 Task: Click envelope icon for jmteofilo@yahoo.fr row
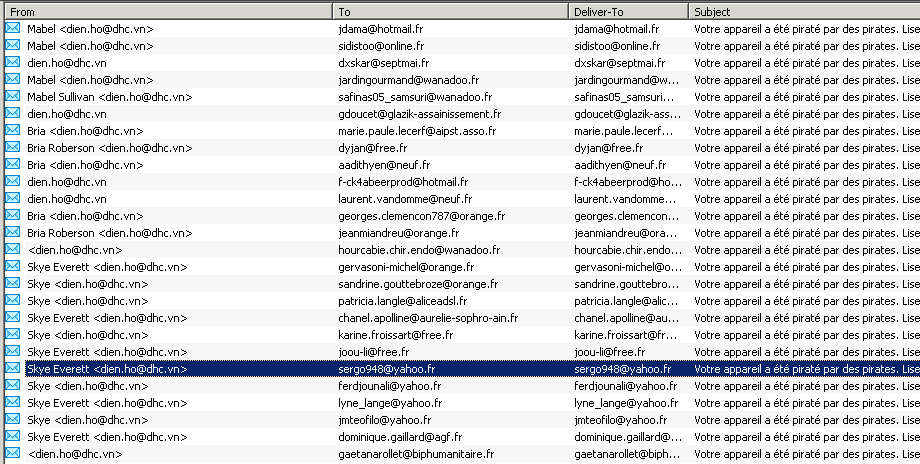(12, 419)
